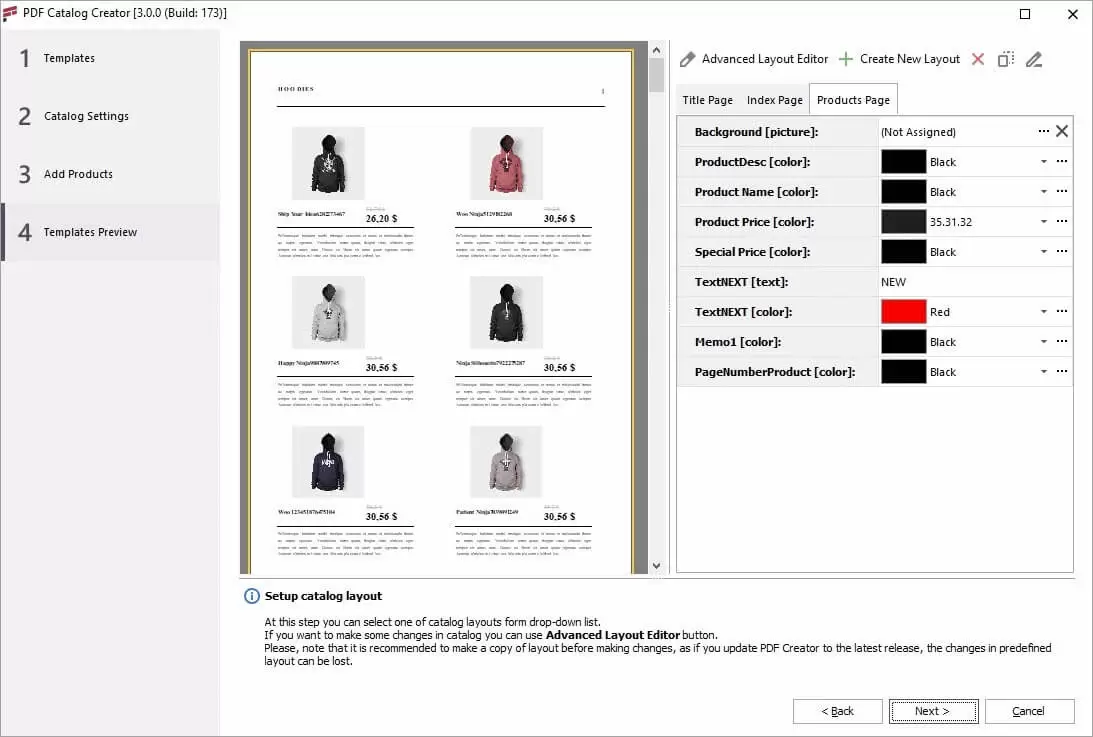Click ellipsis button for Product Price color

(x=1062, y=222)
